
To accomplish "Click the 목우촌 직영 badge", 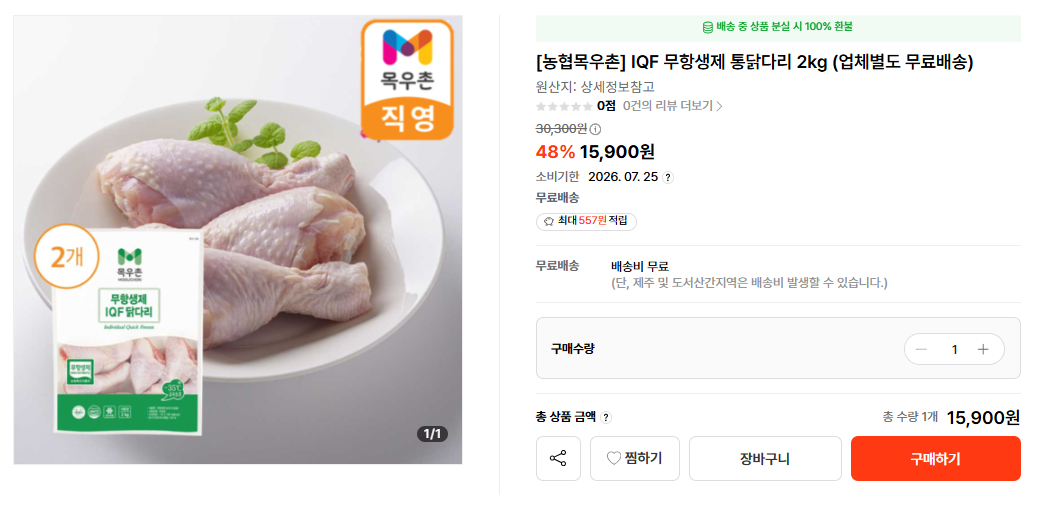I will pos(408,80).
